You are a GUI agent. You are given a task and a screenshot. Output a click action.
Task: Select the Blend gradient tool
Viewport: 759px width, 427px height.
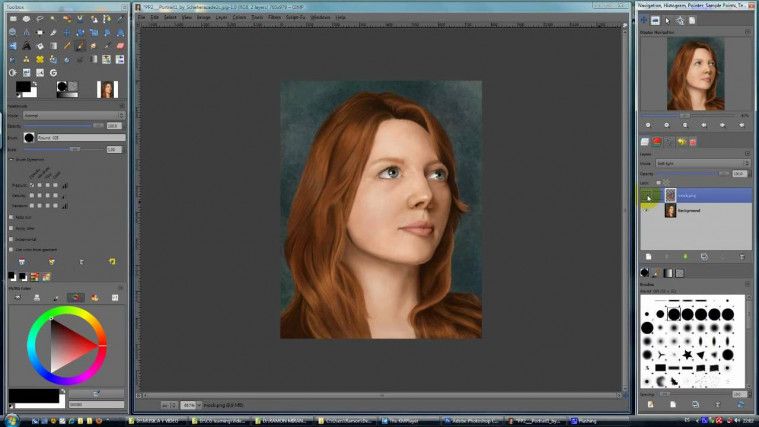(x=53, y=46)
